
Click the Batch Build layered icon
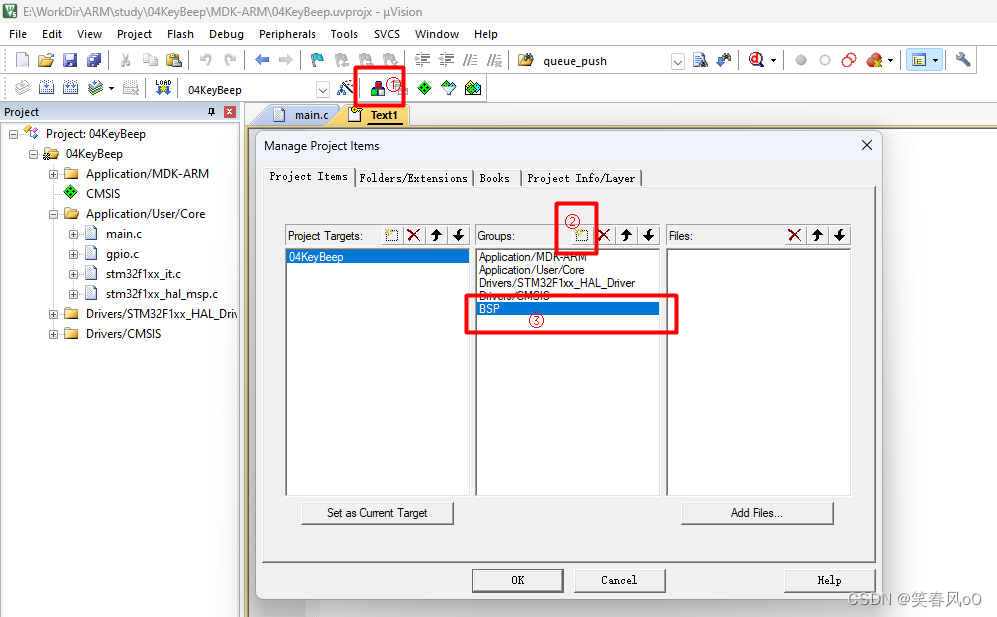95,88
